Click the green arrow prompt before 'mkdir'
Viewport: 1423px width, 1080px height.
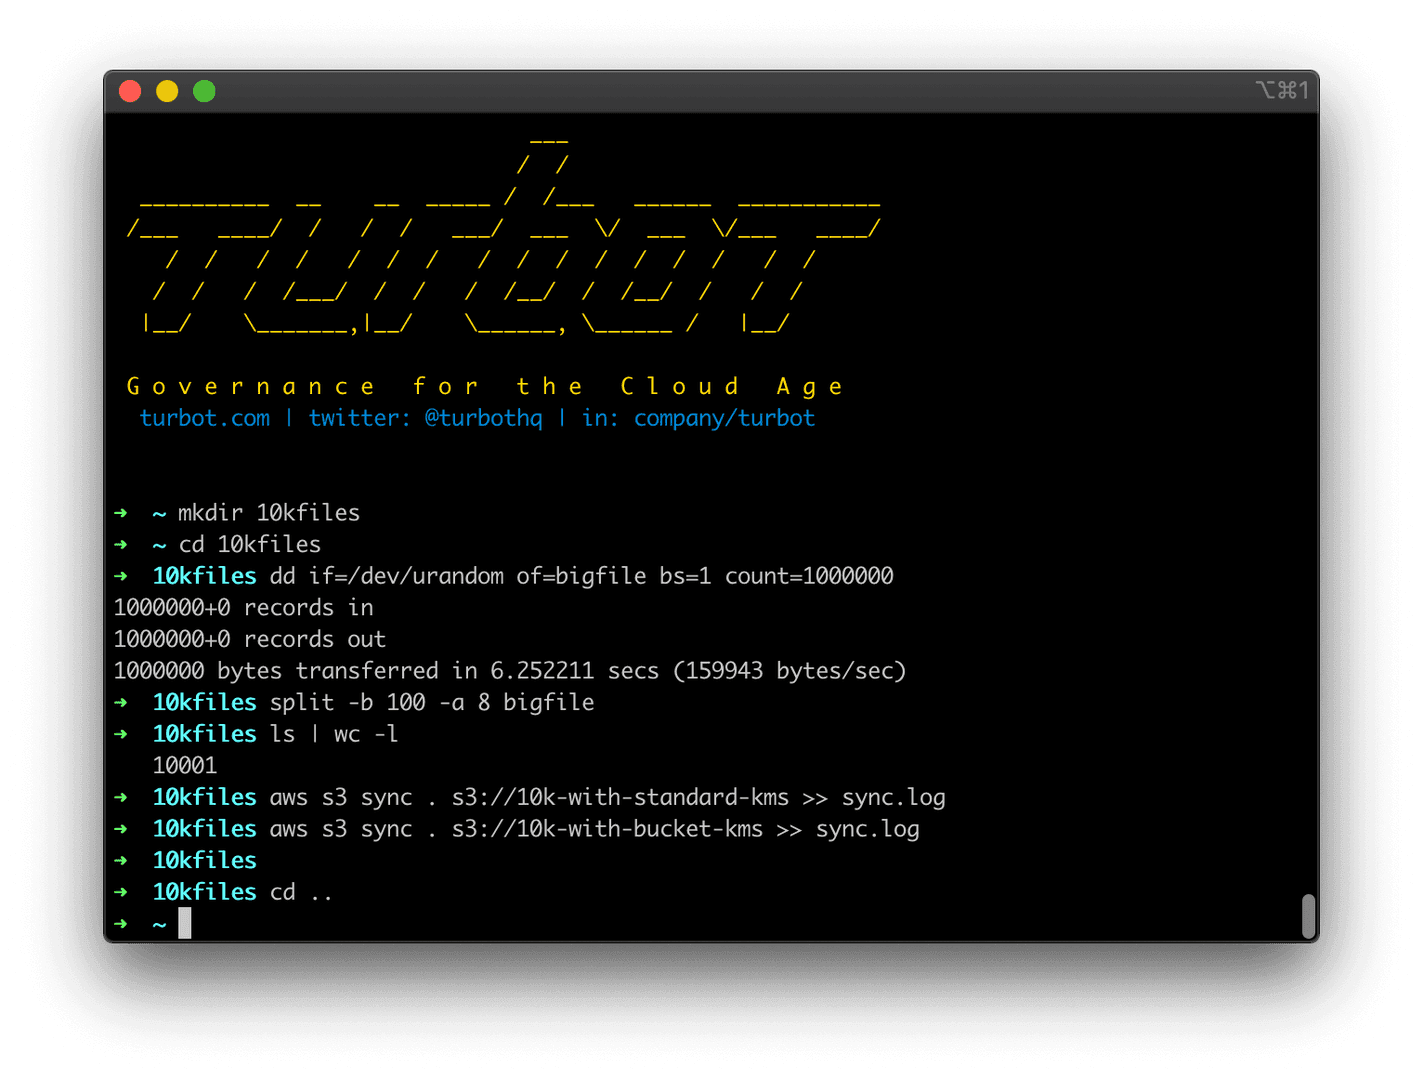(121, 513)
